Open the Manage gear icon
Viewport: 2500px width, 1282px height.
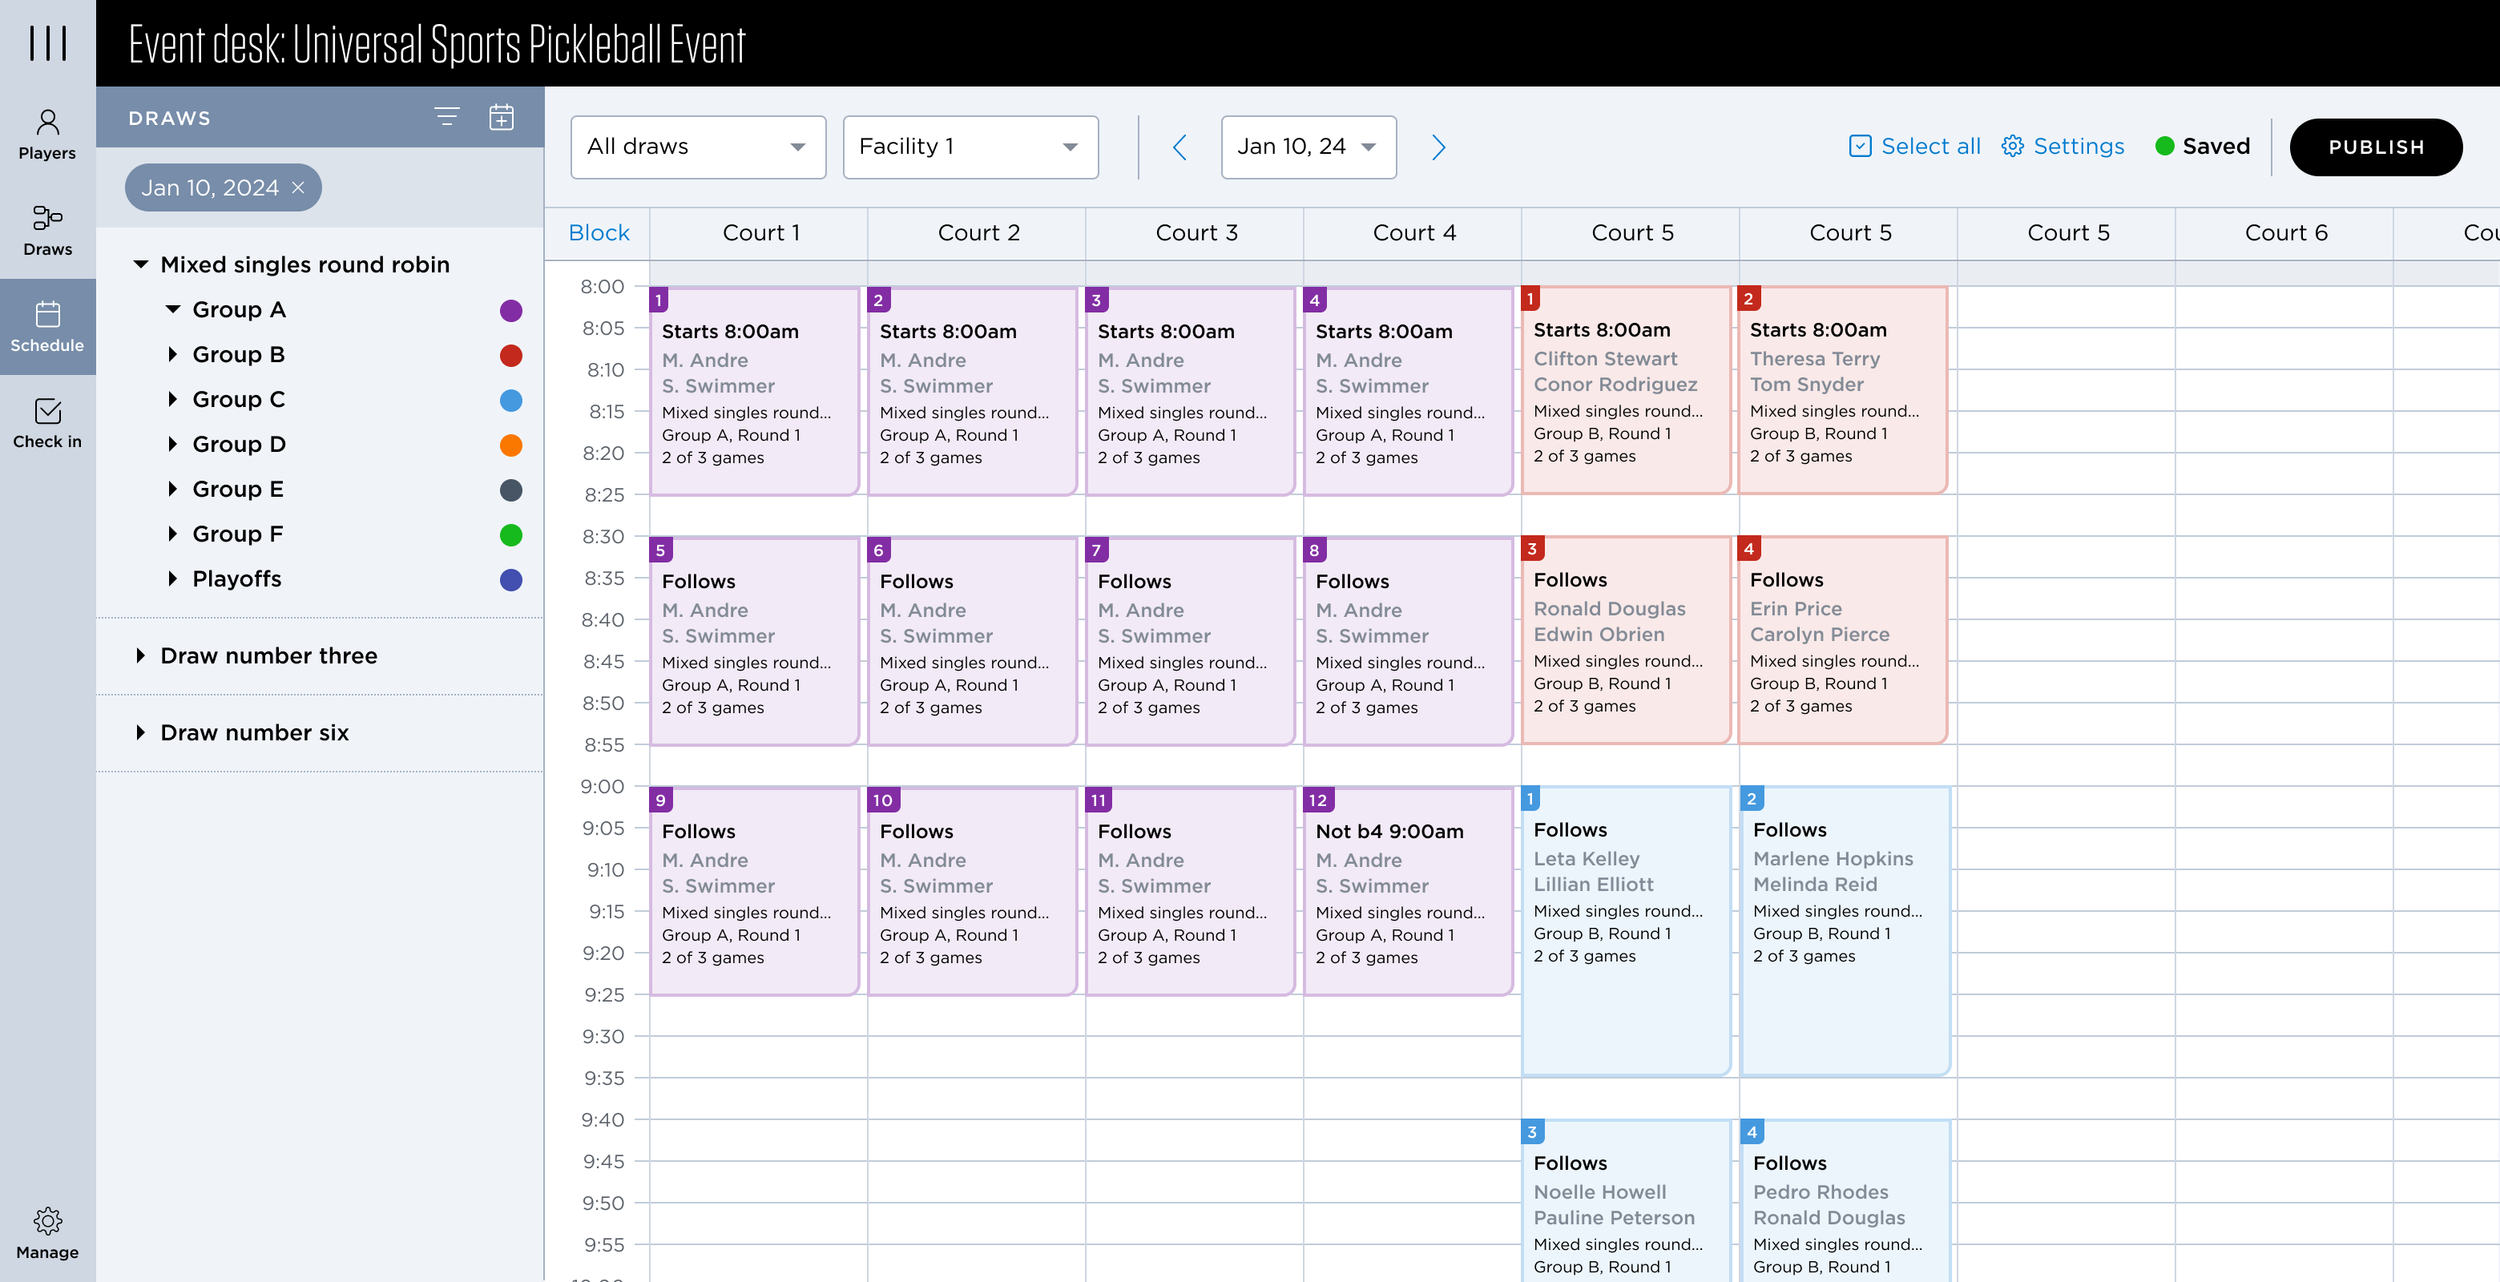pyautogui.click(x=47, y=1232)
